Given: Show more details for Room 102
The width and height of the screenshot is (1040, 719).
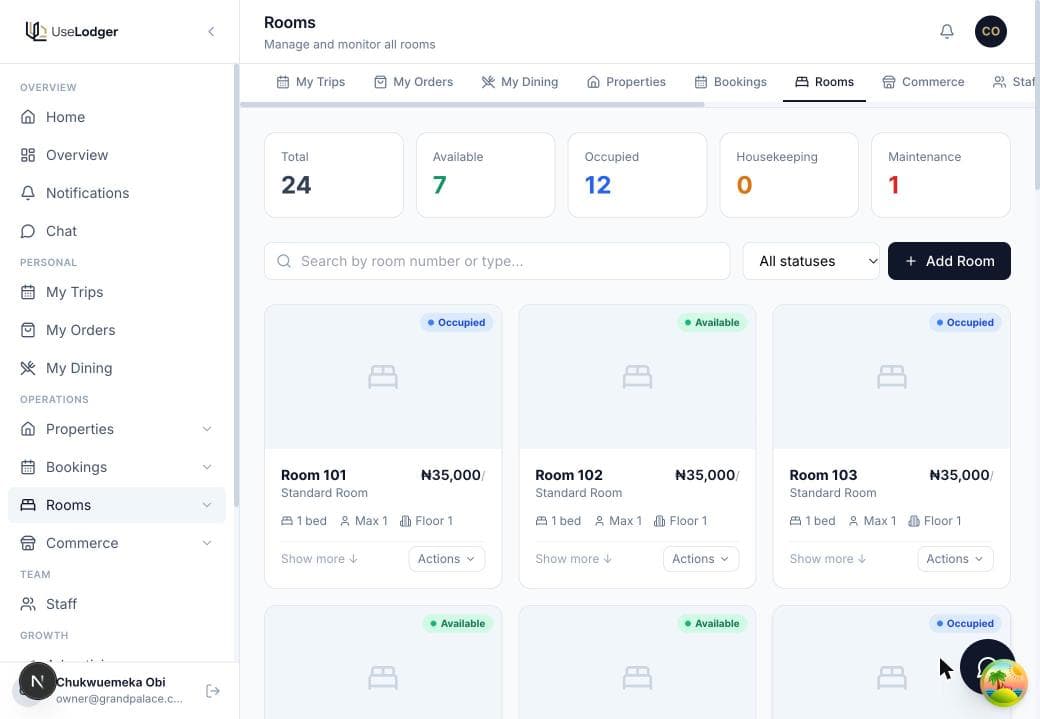Looking at the screenshot, I should click(x=574, y=559).
